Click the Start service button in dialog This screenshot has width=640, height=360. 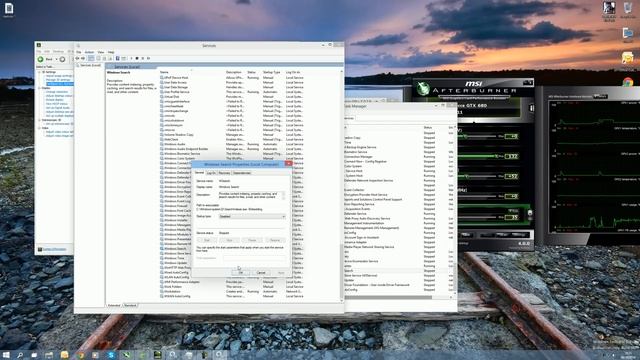click(207, 240)
